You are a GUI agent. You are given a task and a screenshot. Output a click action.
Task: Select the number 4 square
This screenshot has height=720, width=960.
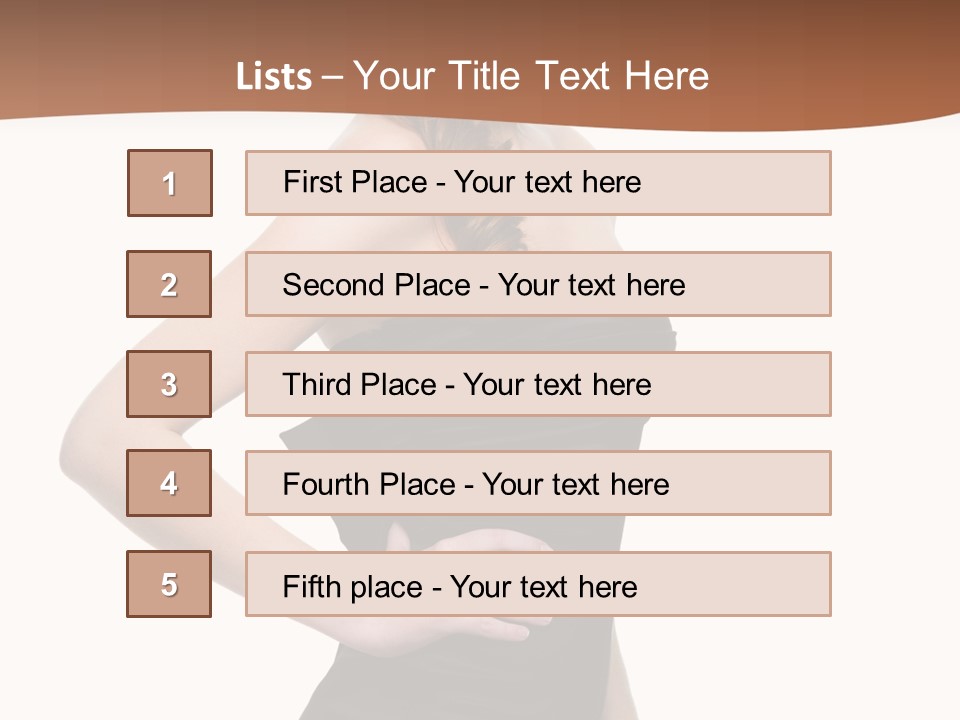tap(169, 483)
